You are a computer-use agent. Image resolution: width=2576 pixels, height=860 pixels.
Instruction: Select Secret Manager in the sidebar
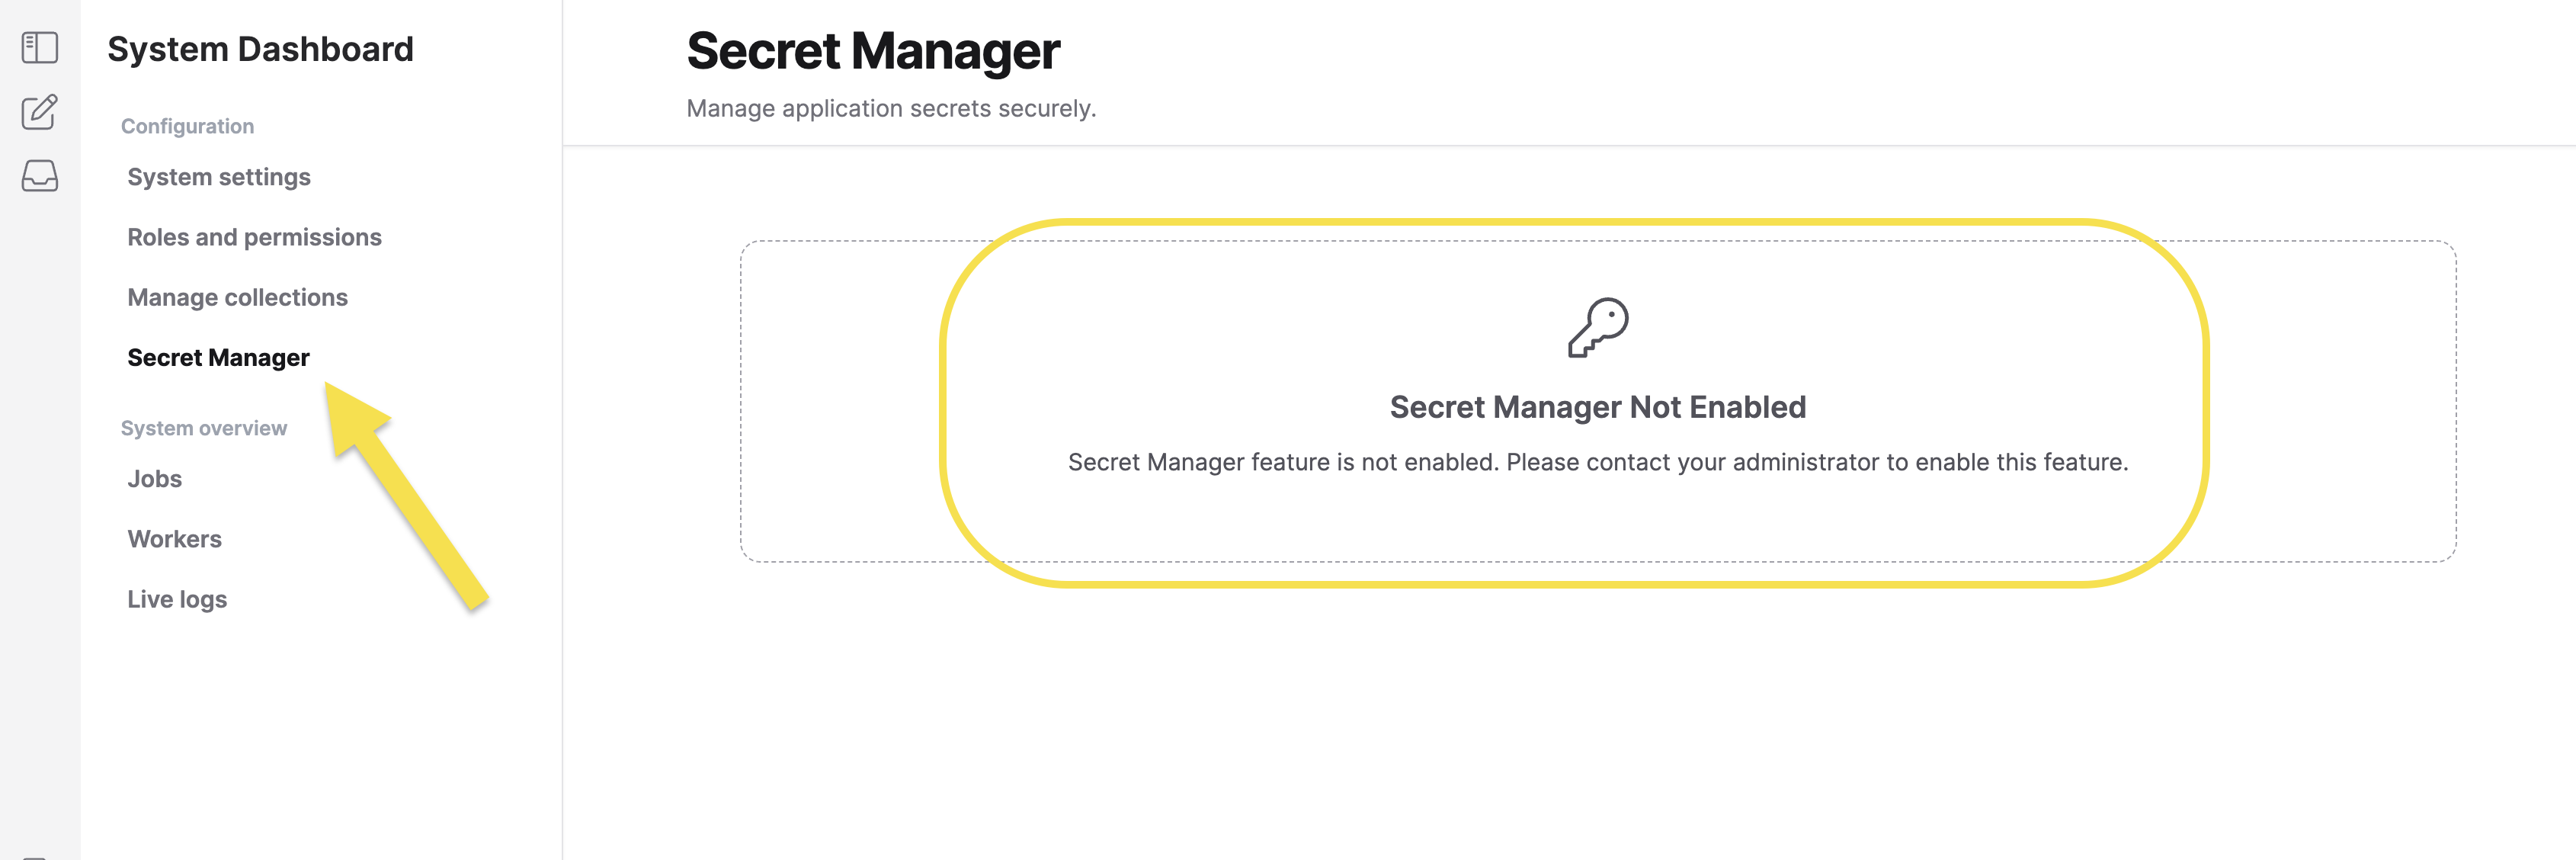click(x=218, y=357)
